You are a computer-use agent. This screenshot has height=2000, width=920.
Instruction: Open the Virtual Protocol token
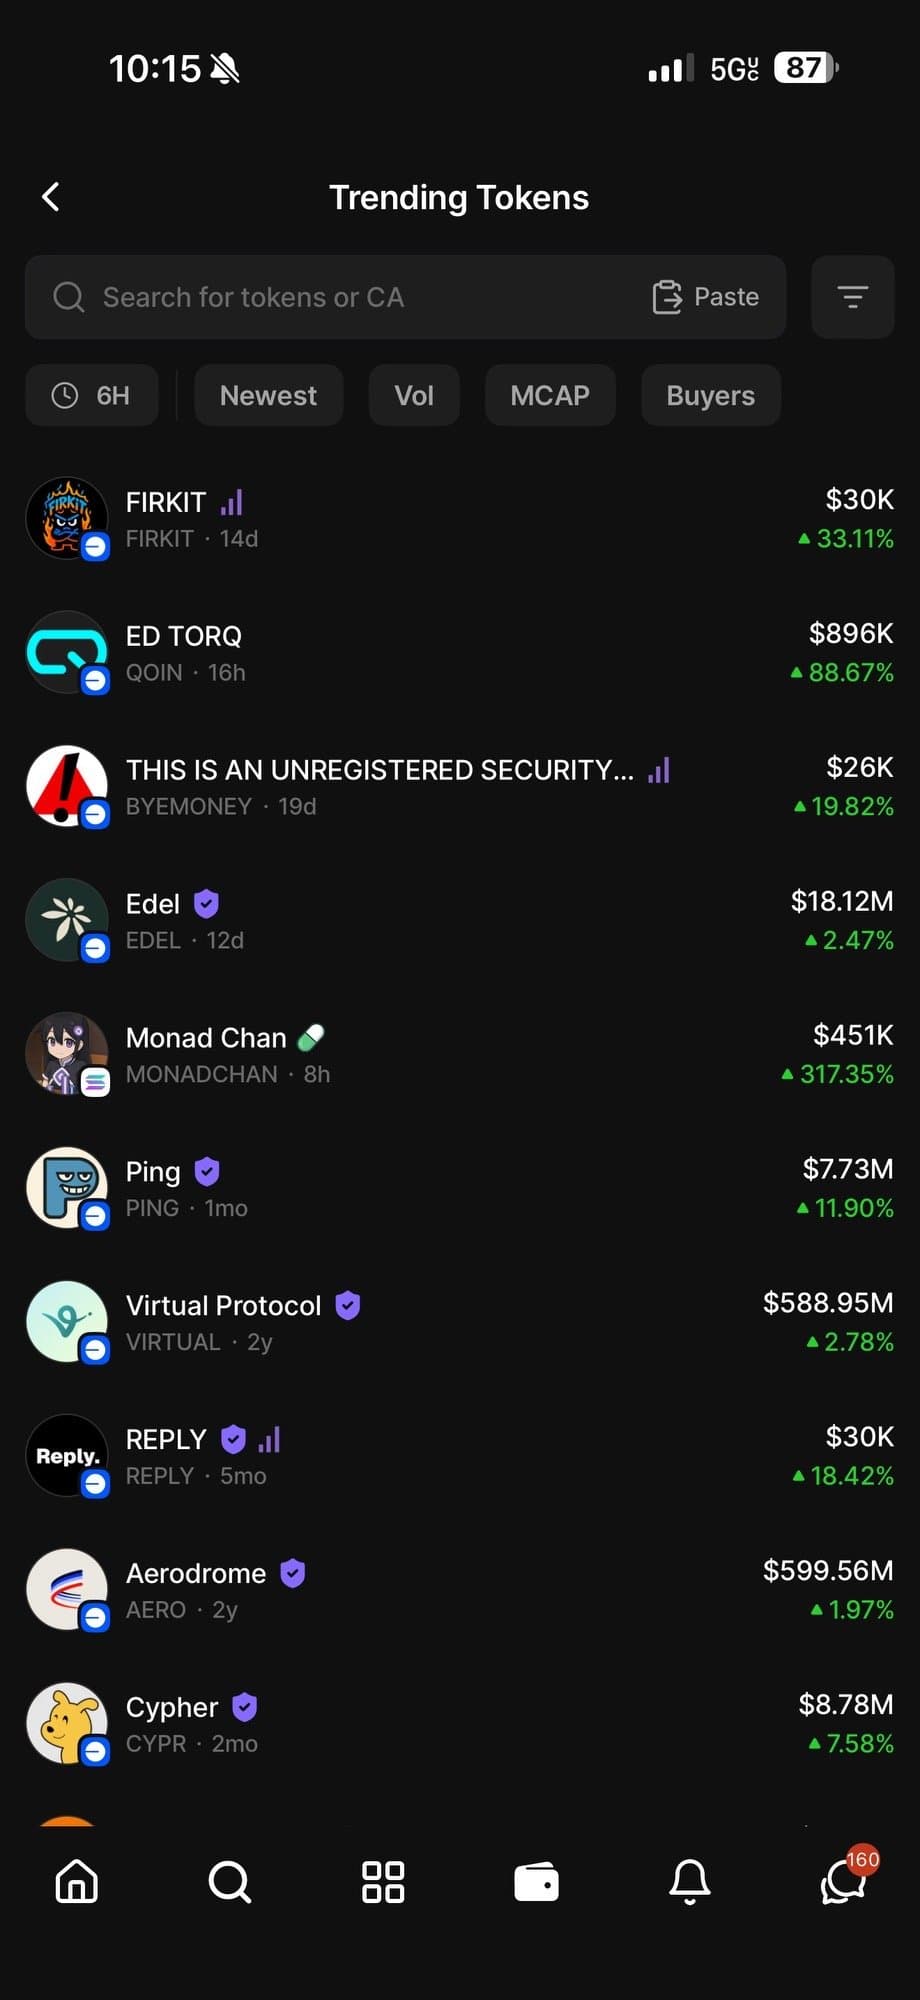460,1322
